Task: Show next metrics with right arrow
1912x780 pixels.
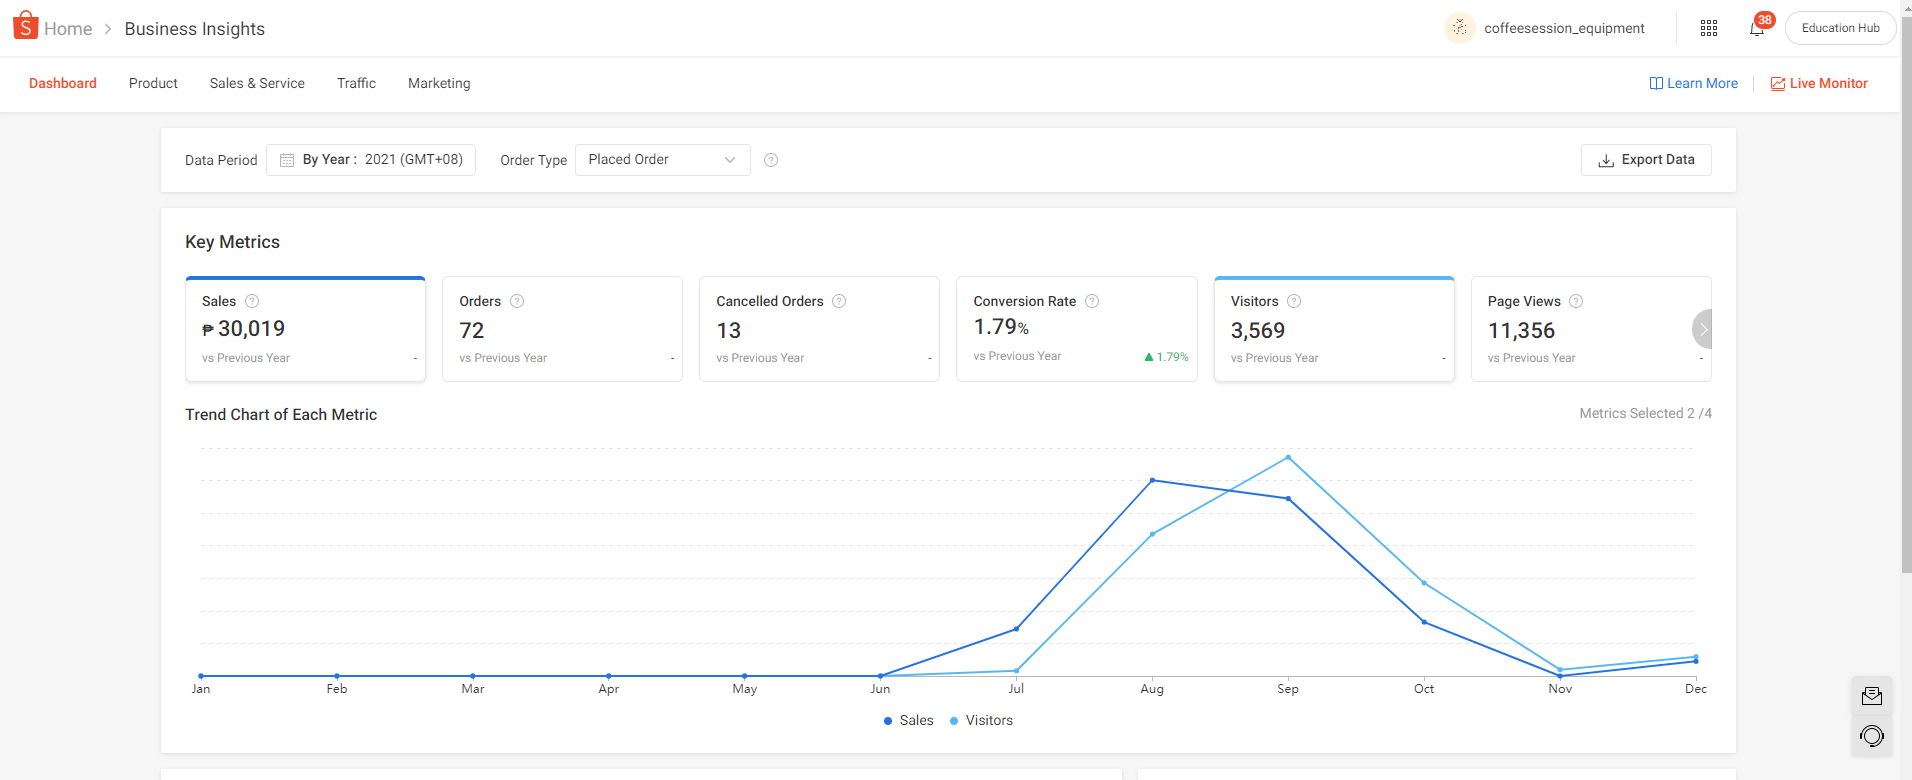Action: pyautogui.click(x=1703, y=329)
